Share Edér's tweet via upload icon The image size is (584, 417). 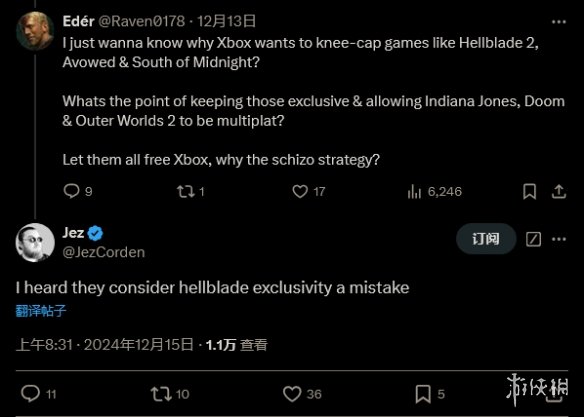pos(559,192)
